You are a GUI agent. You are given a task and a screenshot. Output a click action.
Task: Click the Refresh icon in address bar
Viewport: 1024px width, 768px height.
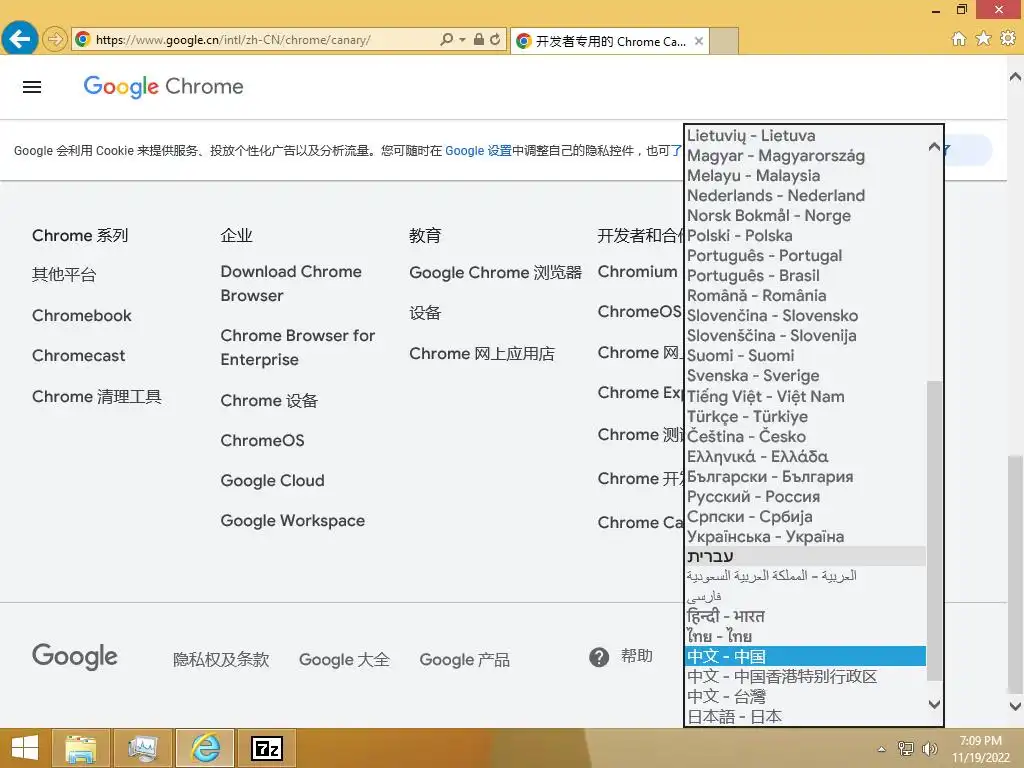pos(495,39)
